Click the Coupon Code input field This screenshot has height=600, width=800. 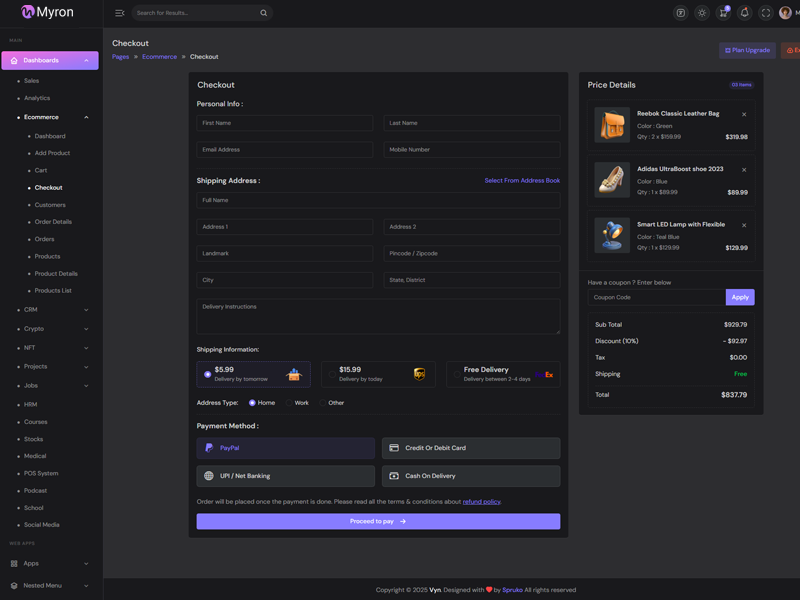point(656,297)
